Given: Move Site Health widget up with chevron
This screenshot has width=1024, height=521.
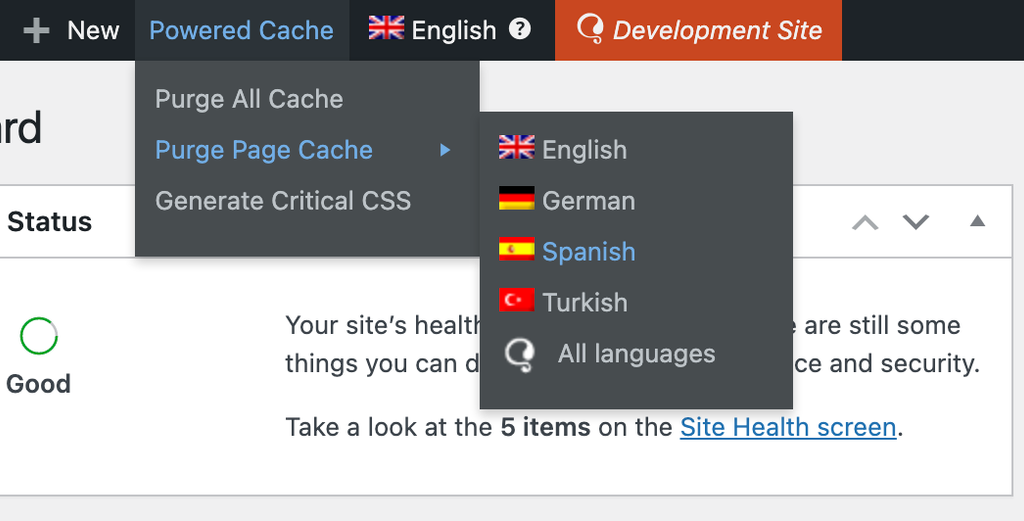Looking at the screenshot, I should point(865,222).
